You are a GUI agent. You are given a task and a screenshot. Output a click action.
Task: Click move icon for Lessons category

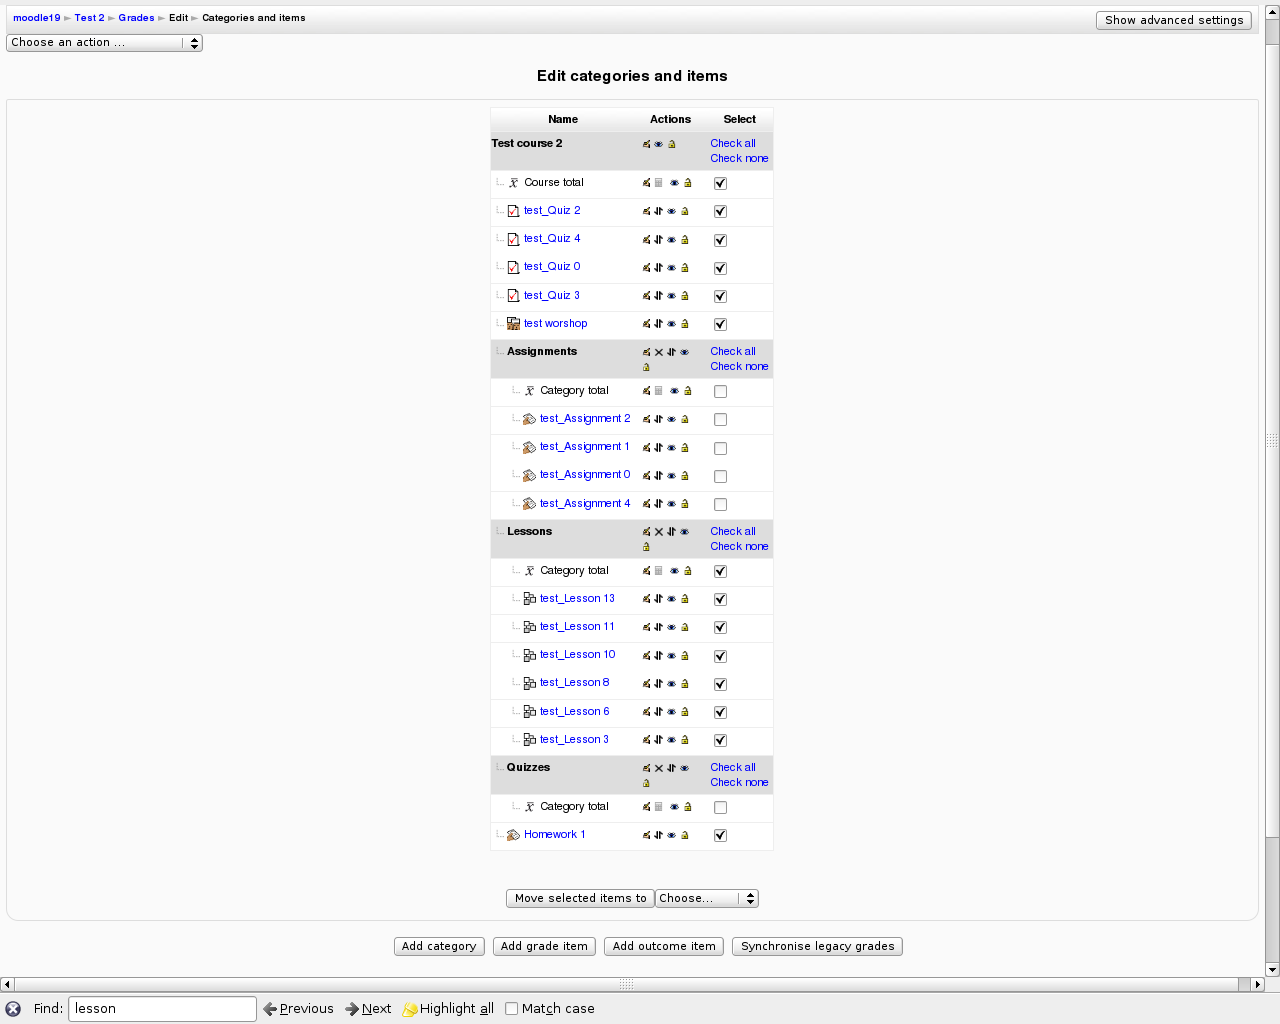[x=671, y=532]
